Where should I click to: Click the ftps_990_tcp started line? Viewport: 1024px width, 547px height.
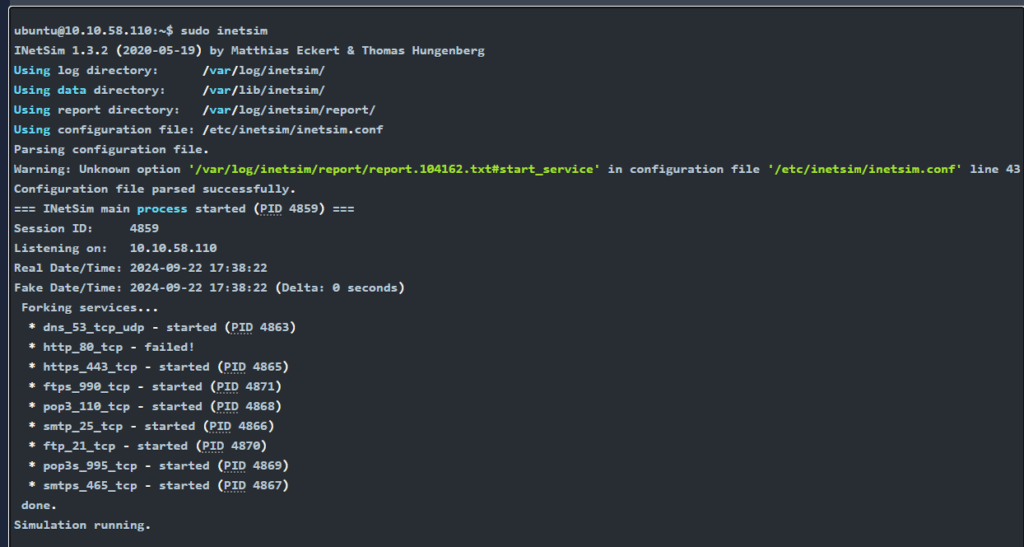coord(155,386)
